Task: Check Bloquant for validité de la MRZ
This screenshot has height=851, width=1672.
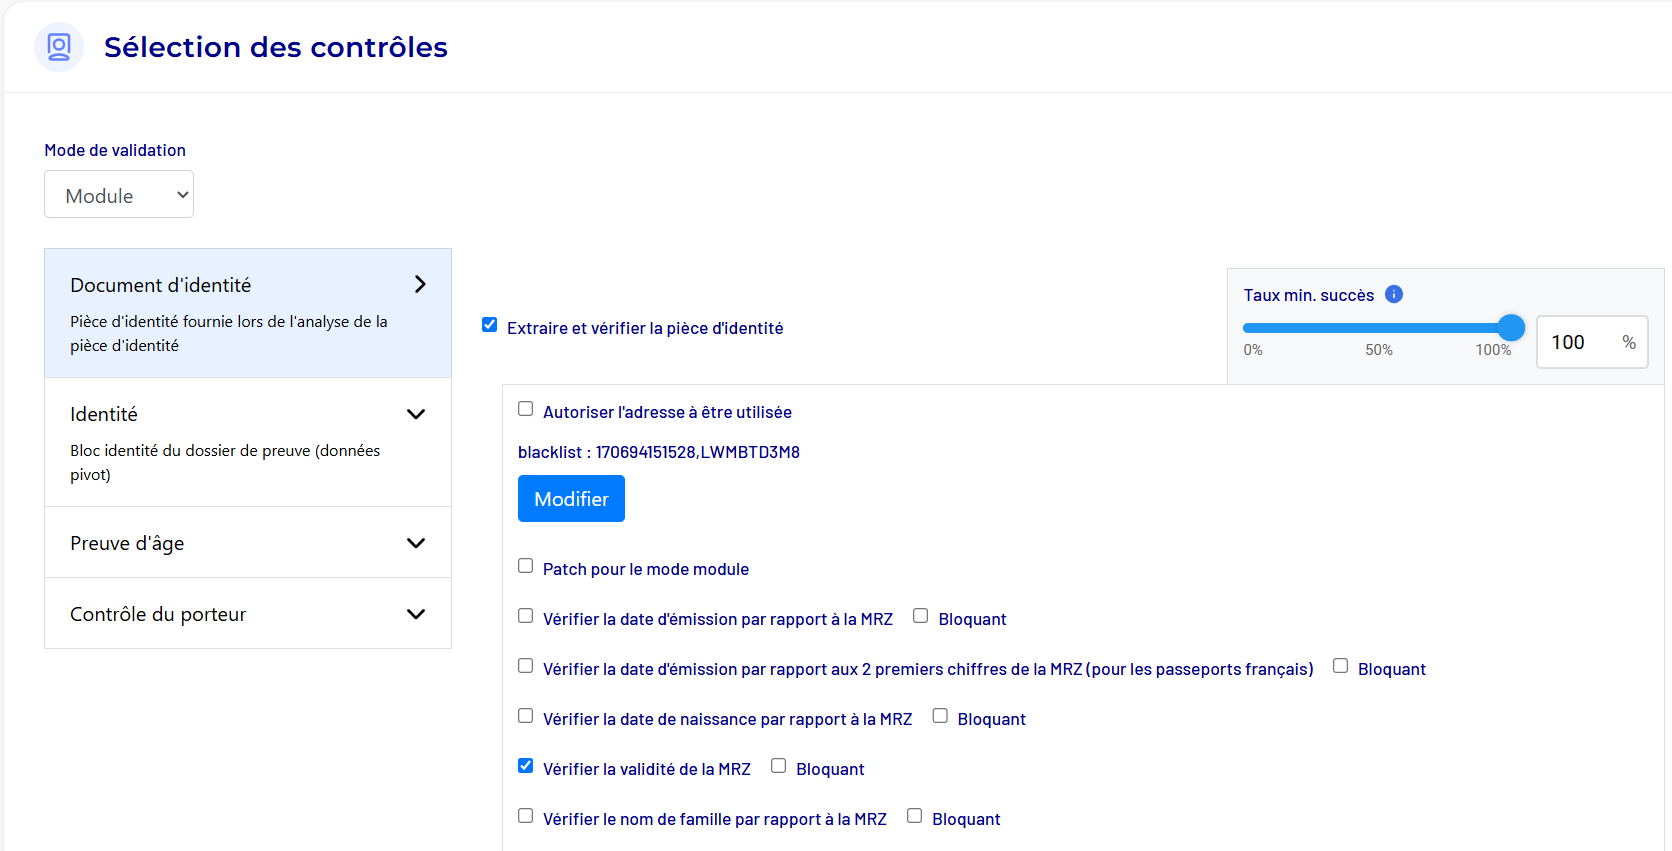Action: 778,766
